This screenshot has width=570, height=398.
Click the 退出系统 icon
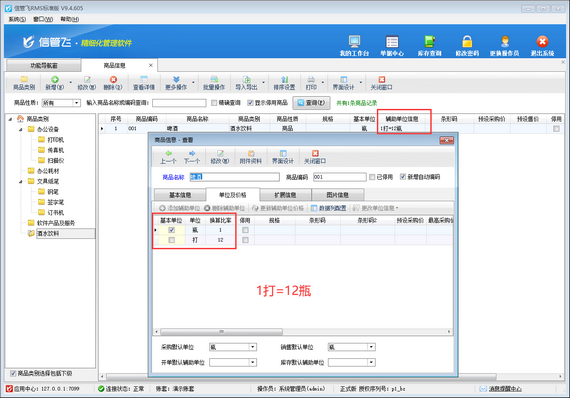pos(542,42)
